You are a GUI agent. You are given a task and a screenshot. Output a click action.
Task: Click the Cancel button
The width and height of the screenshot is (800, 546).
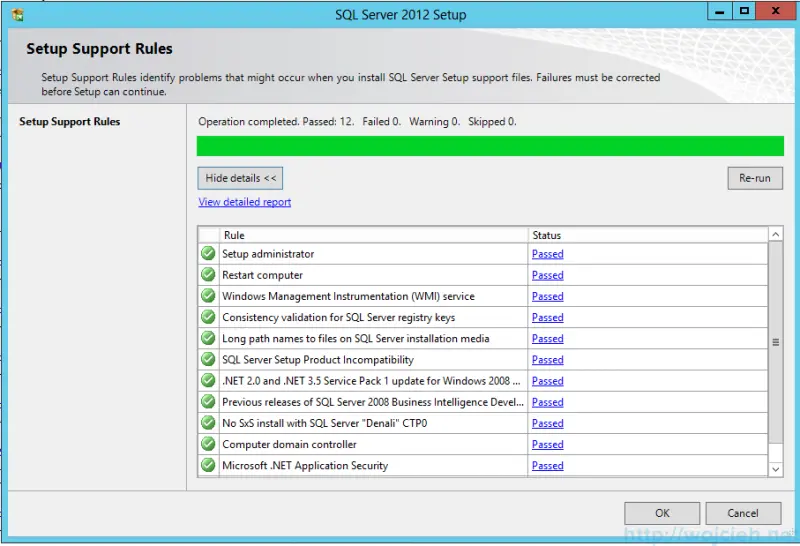[743, 513]
